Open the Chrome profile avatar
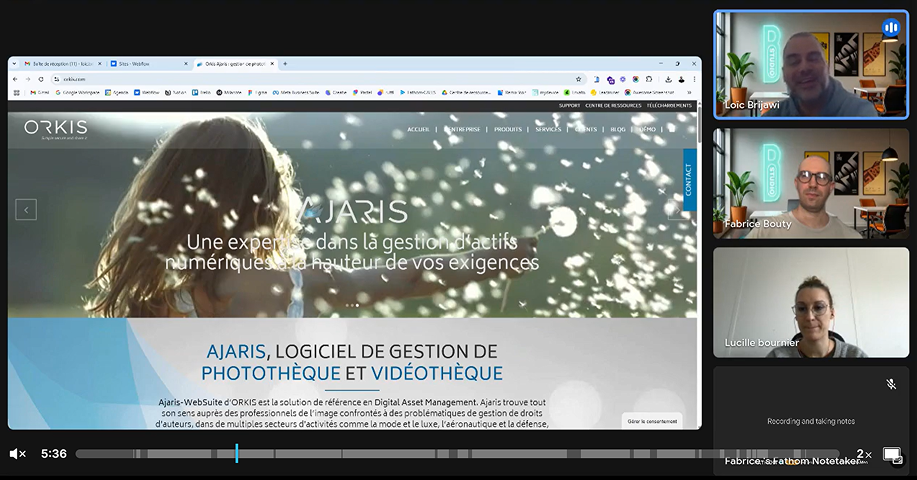The height and width of the screenshot is (480, 917). point(681,79)
